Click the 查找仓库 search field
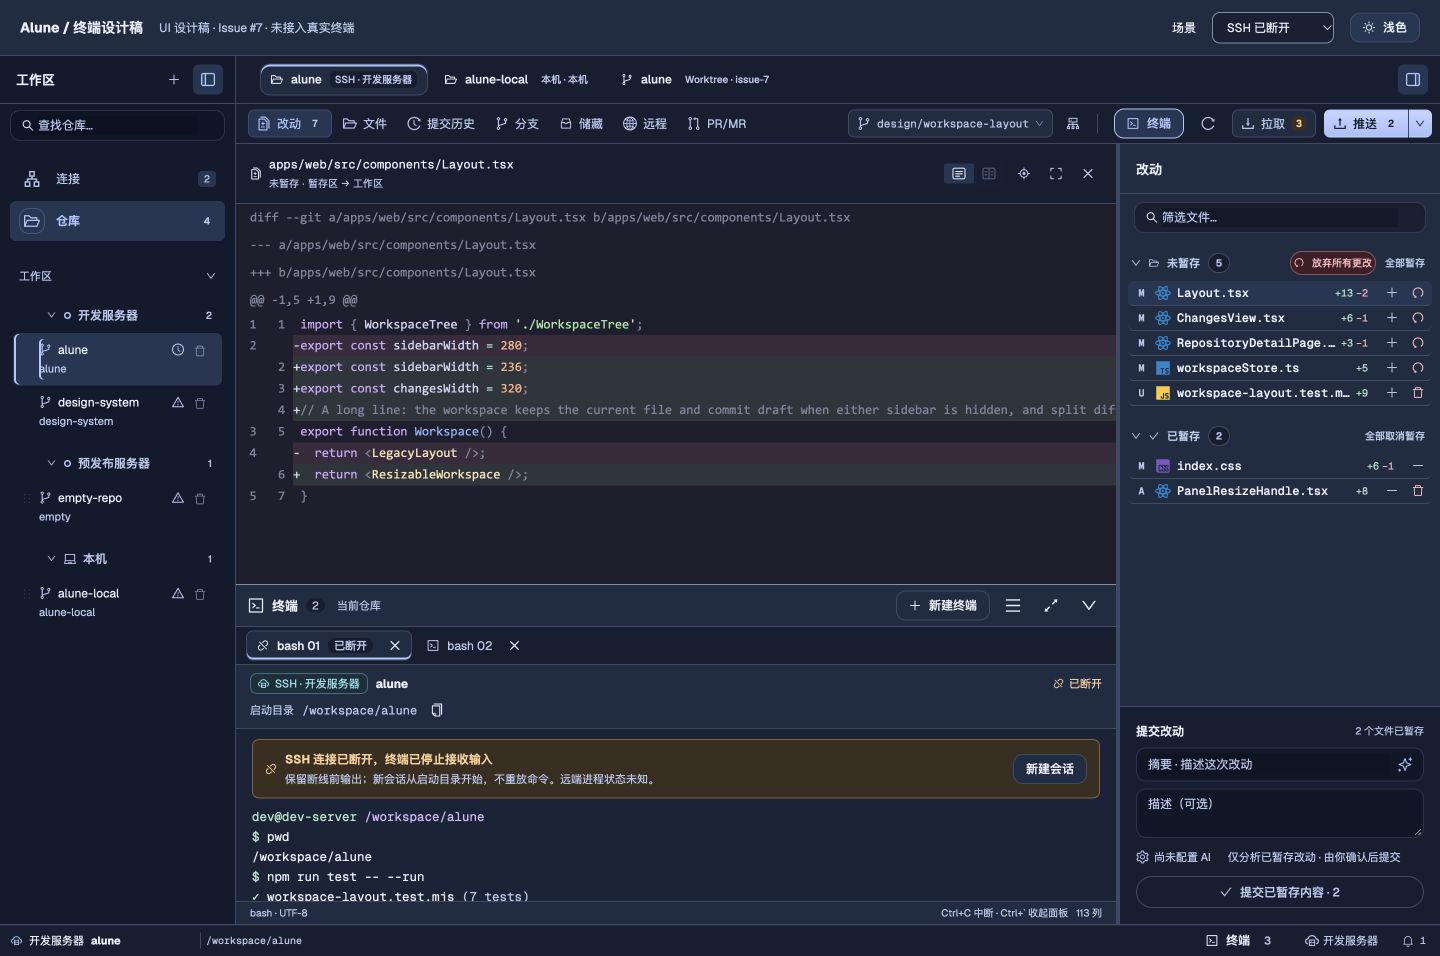 tap(118, 125)
